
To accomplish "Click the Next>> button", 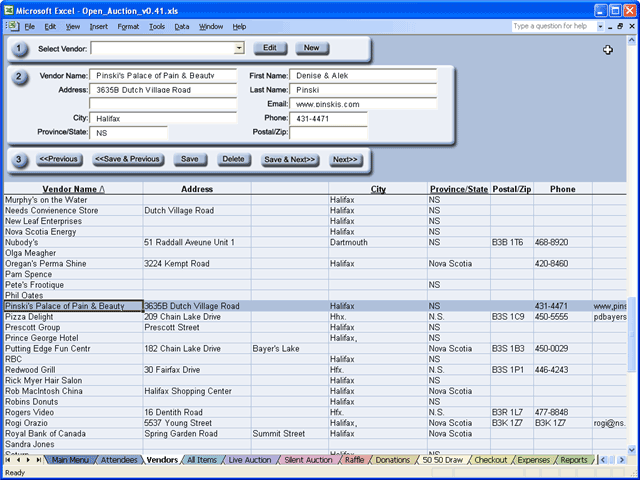I will 345,160.
